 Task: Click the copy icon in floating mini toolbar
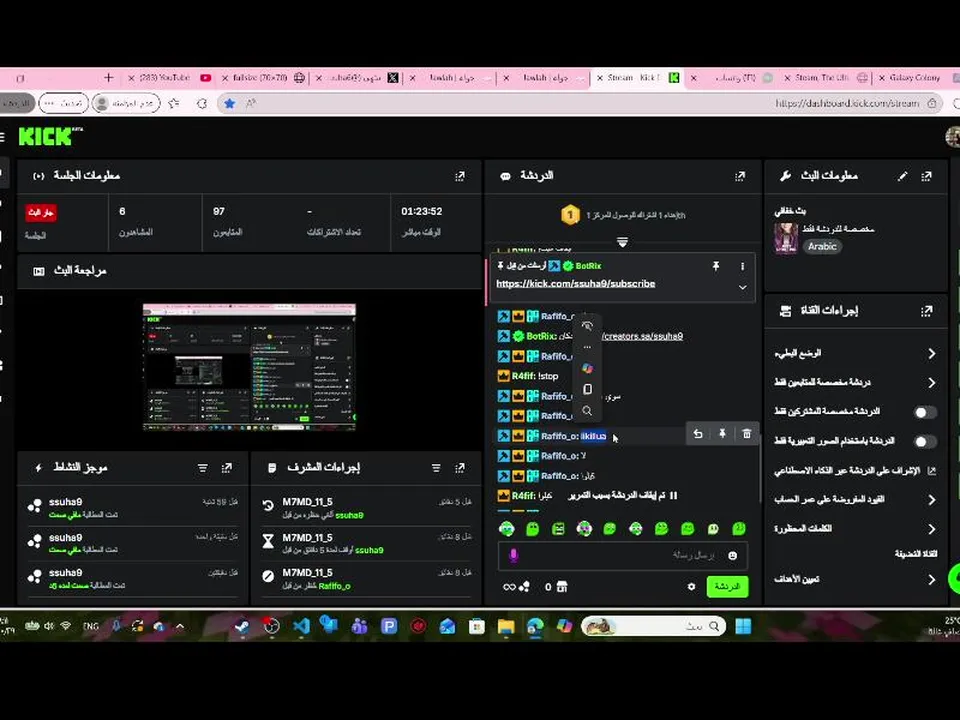[587, 389]
